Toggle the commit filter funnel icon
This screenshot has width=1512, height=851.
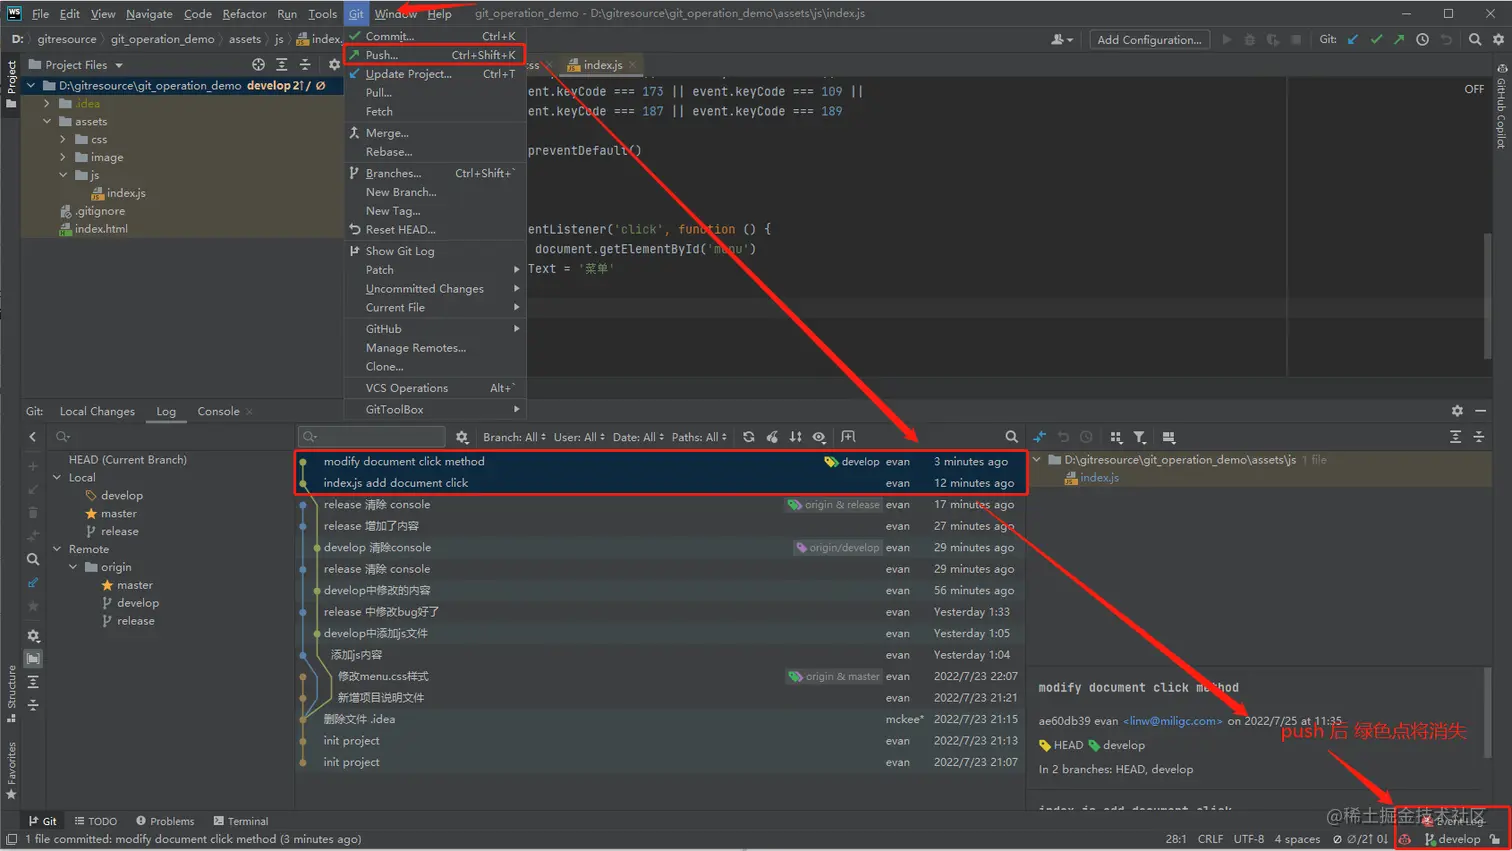[x=1140, y=437]
